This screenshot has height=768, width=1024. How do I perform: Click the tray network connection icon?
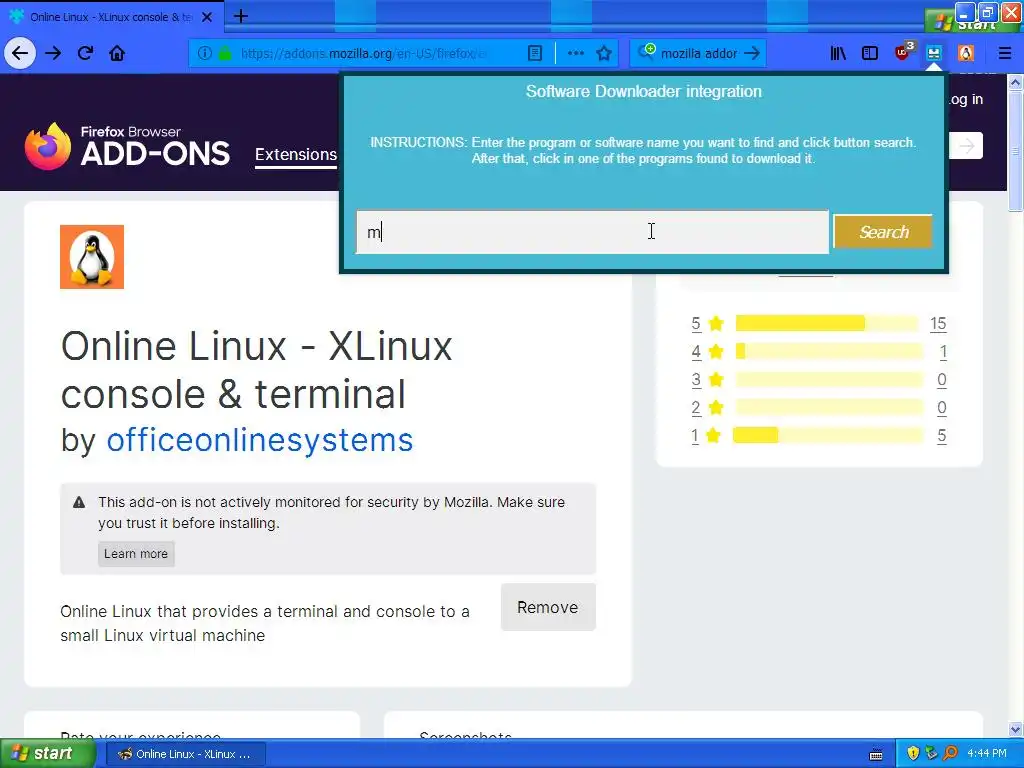pyautogui.click(x=932, y=754)
